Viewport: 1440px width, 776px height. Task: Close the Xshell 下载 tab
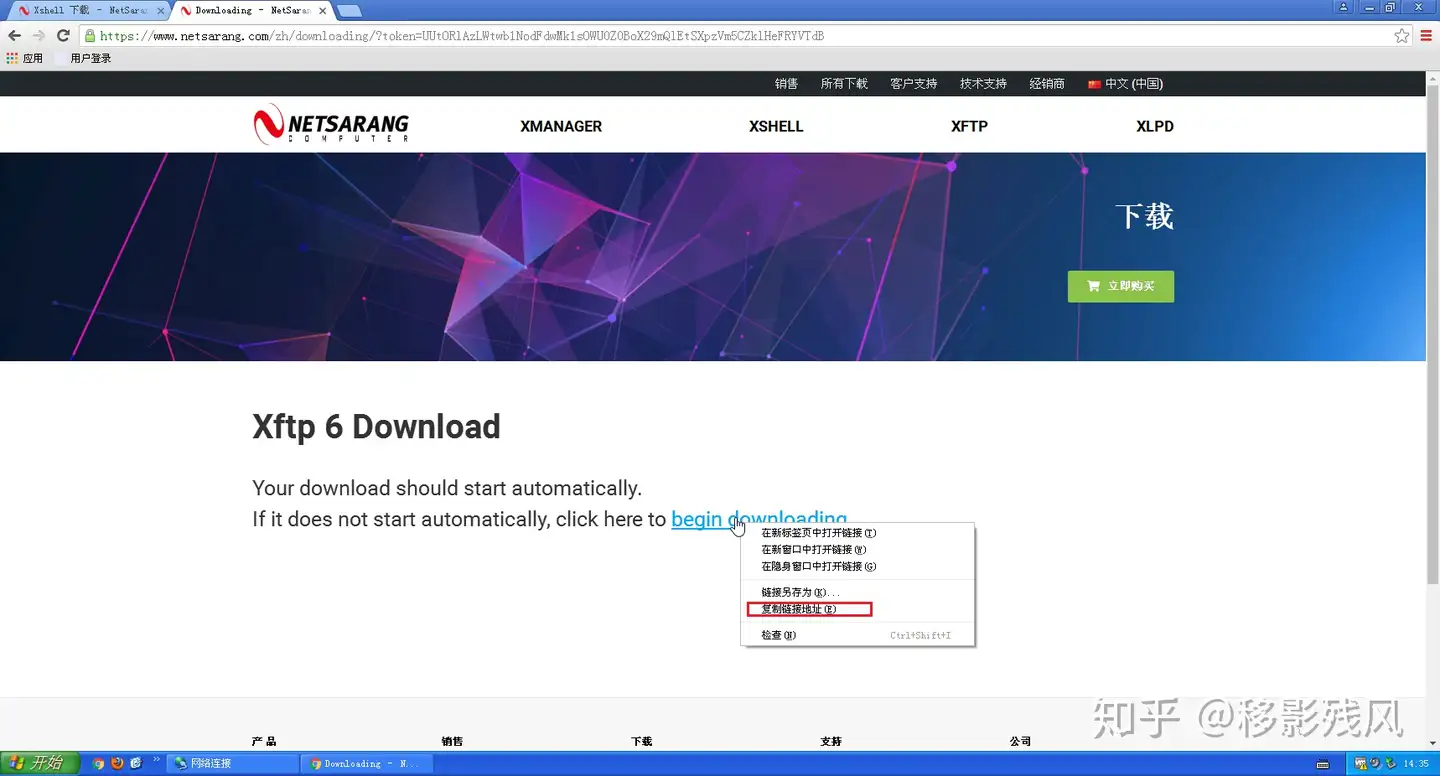click(161, 10)
